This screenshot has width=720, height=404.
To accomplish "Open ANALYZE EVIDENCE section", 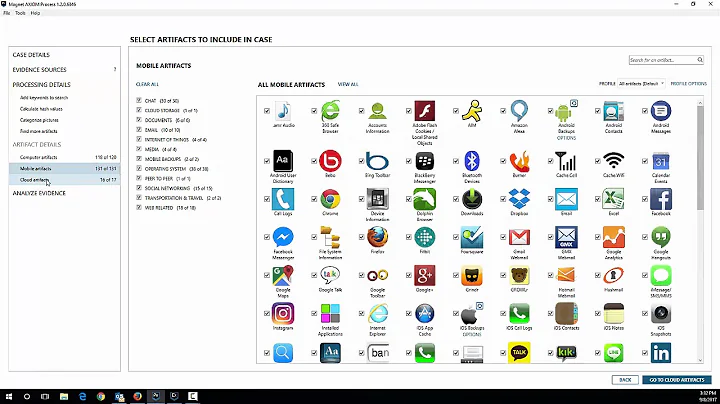I will click(39, 193).
